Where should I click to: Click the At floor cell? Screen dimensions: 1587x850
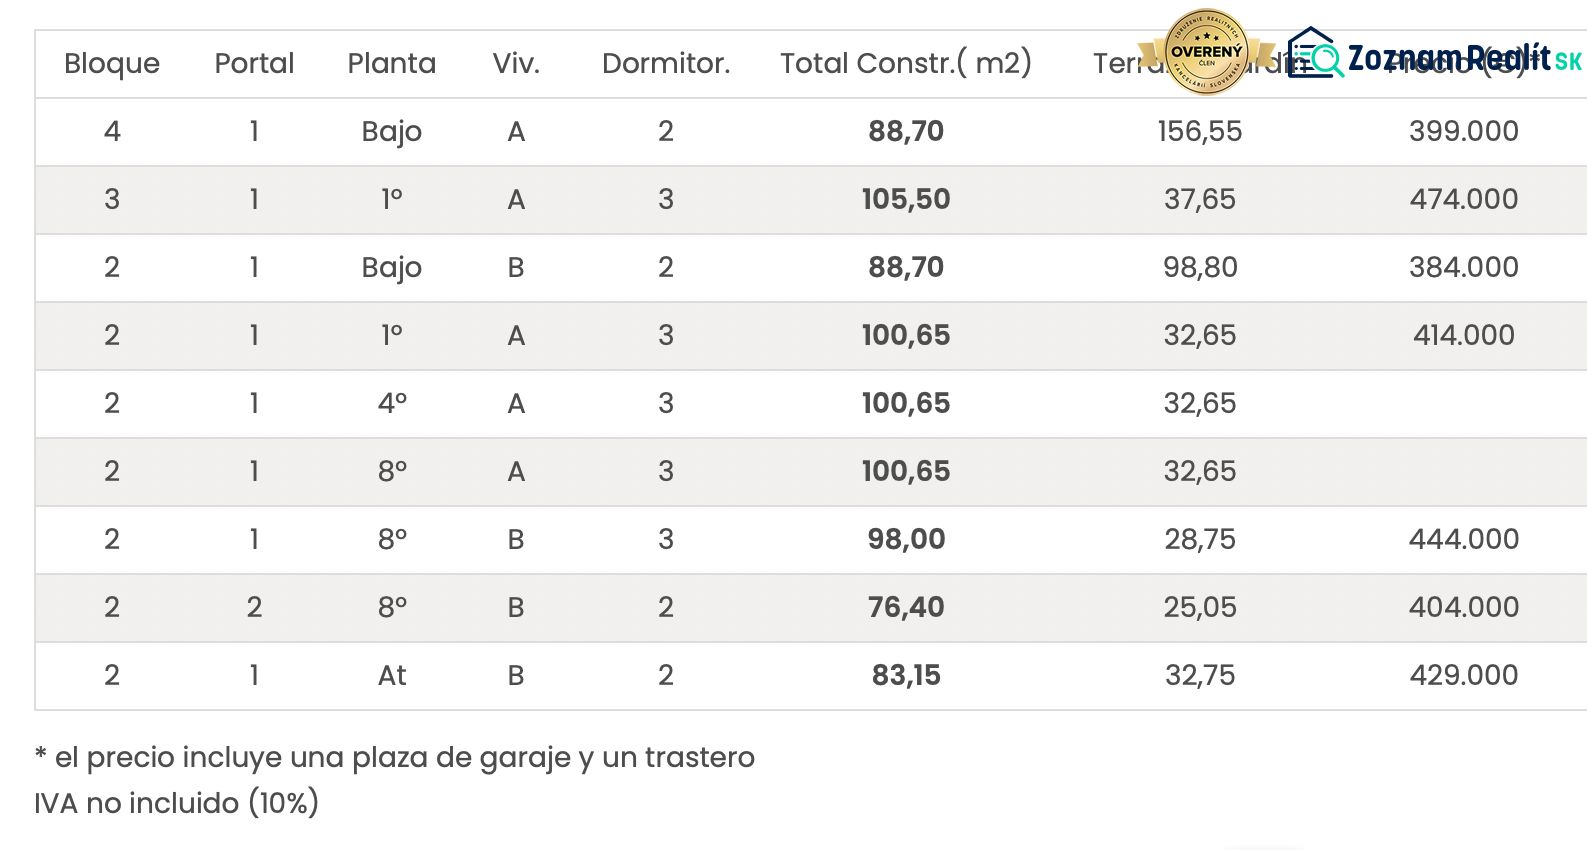392,675
